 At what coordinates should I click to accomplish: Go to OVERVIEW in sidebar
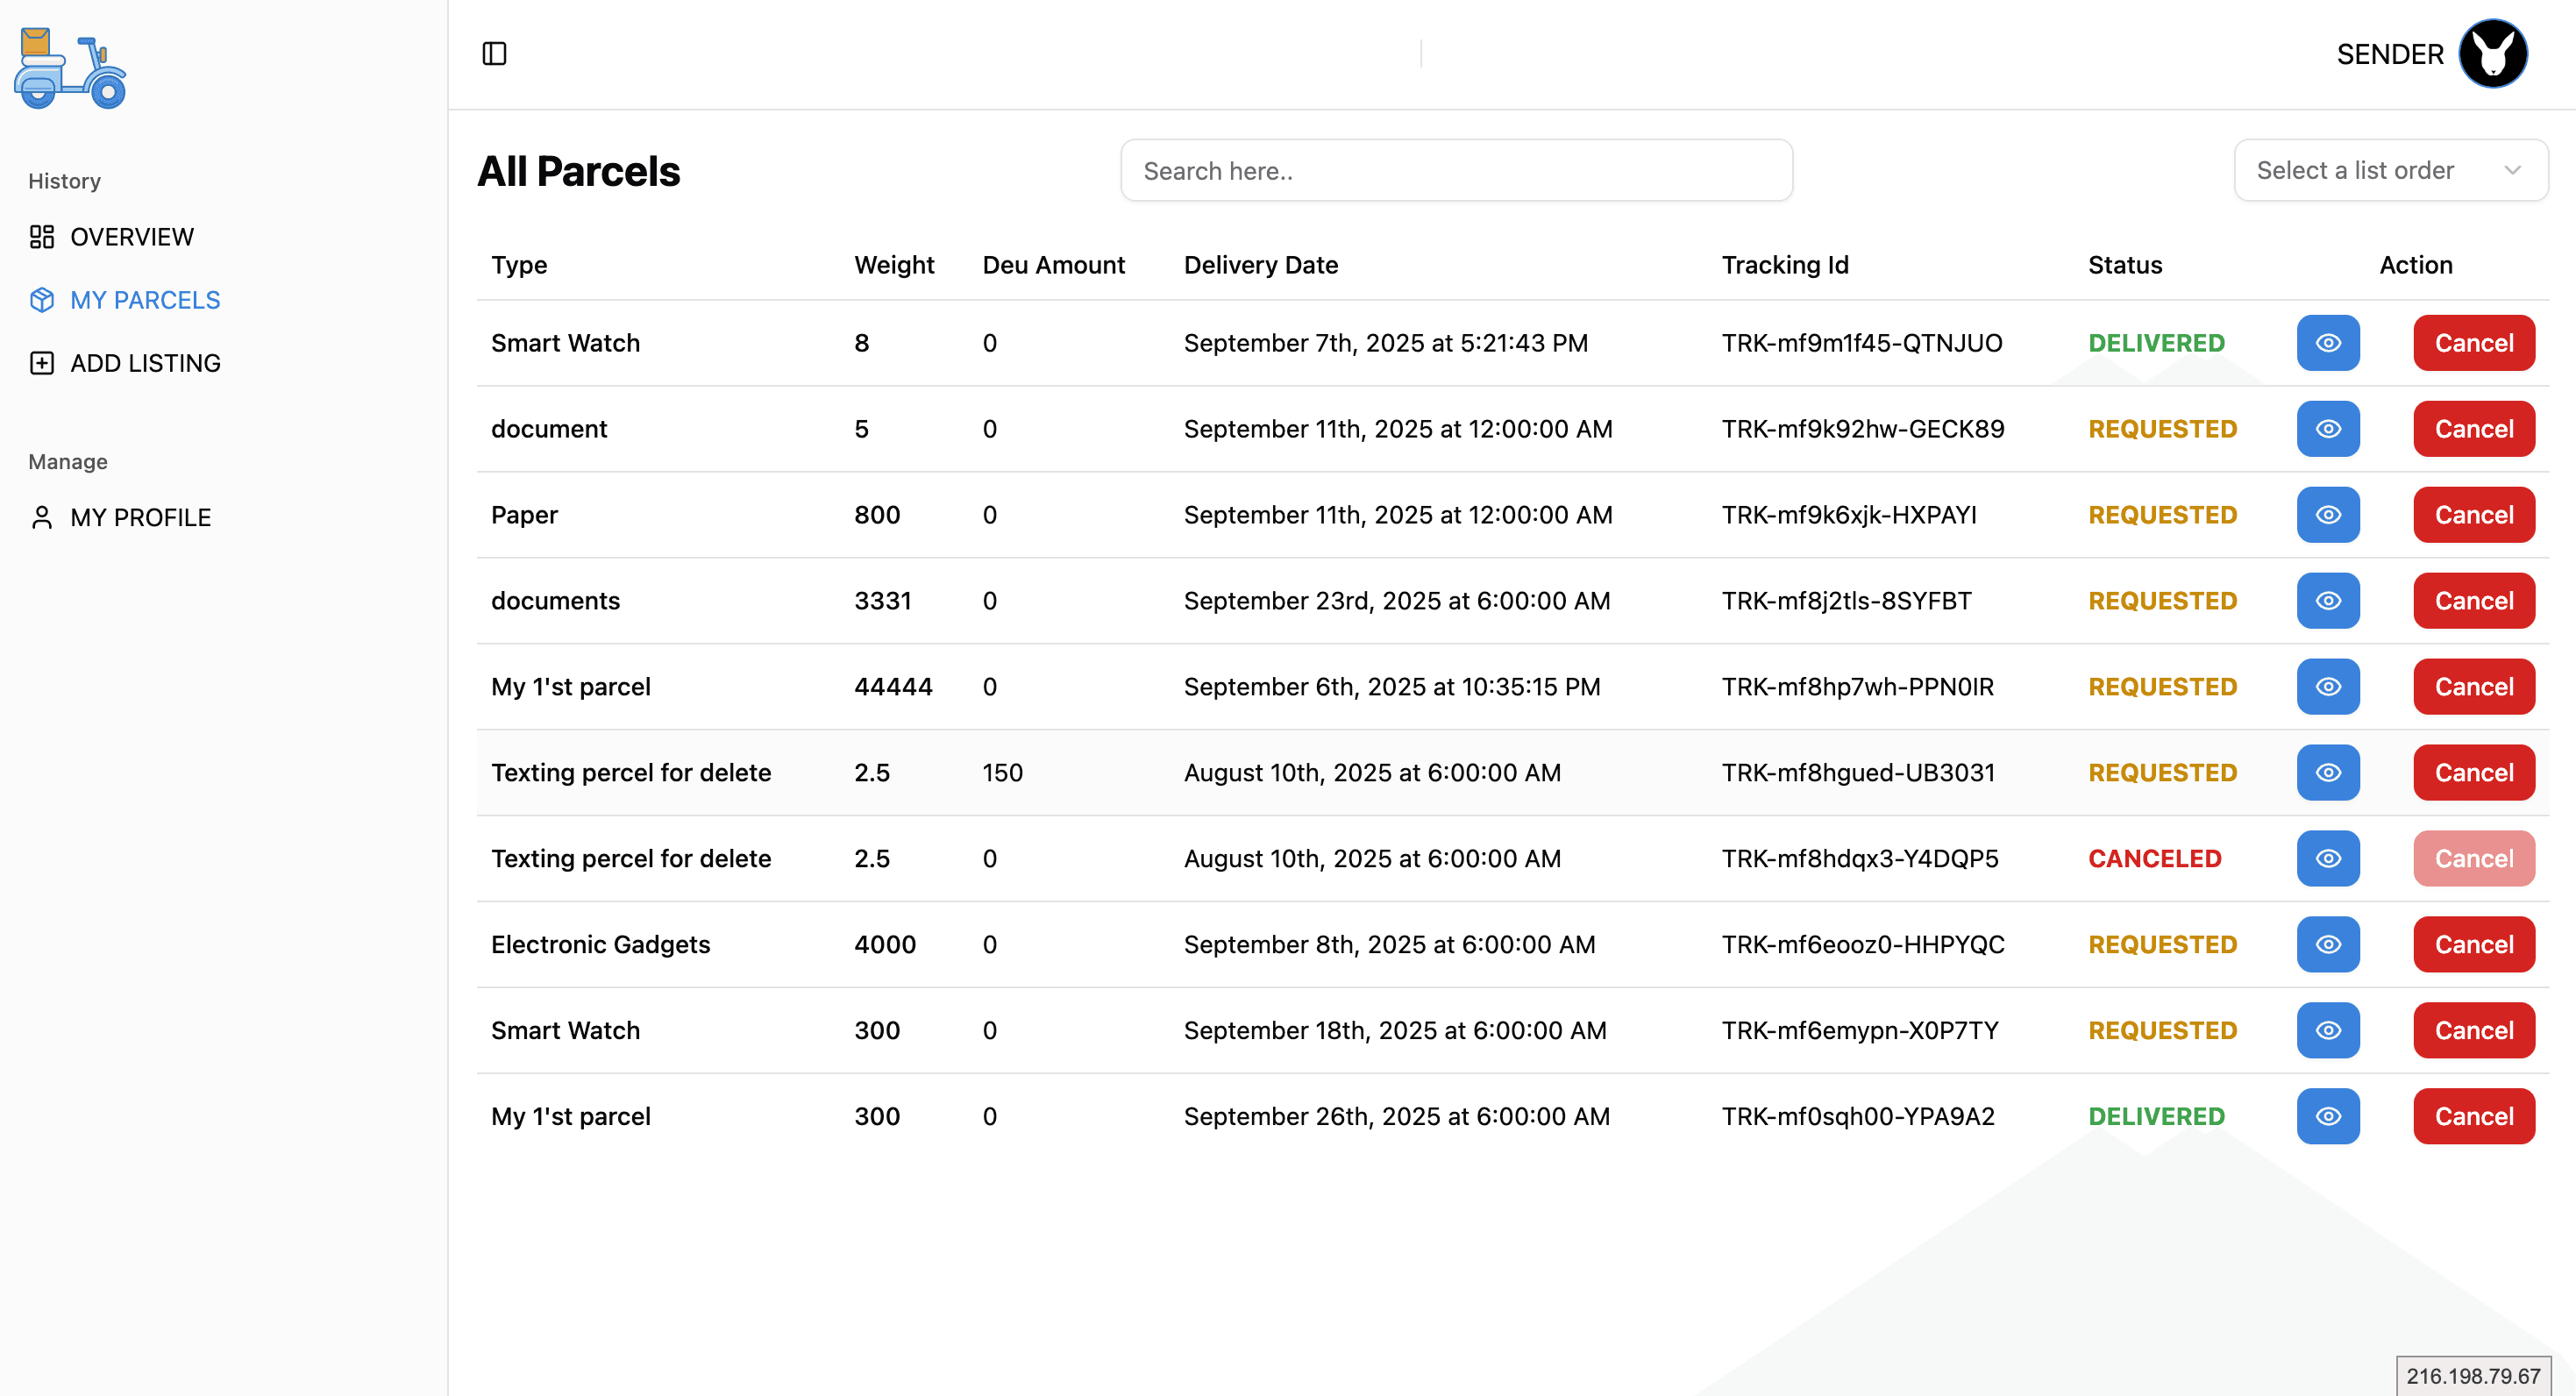(131, 237)
